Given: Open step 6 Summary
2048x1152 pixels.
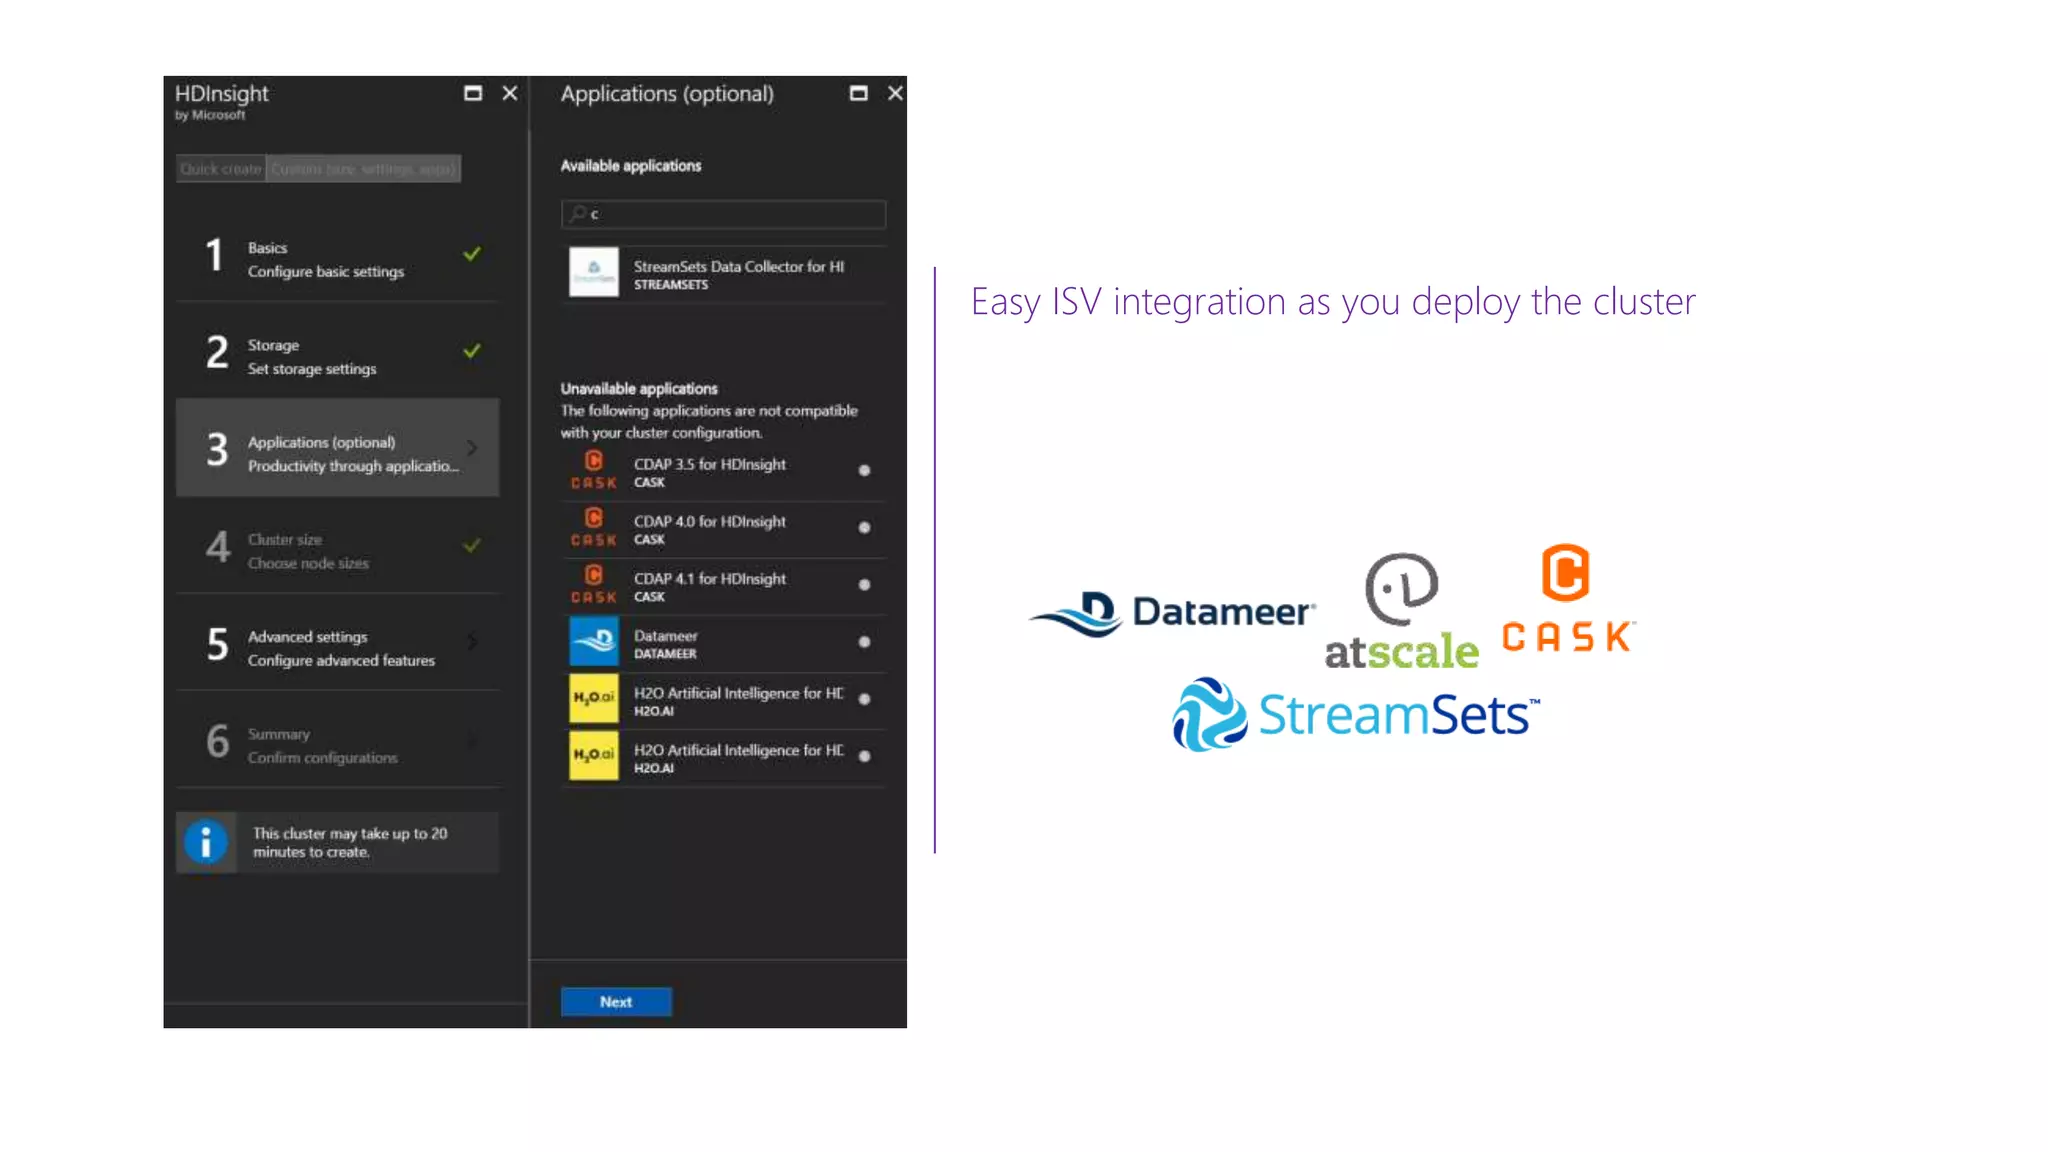Looking at the screenshot, I should [x=337, y=740].
